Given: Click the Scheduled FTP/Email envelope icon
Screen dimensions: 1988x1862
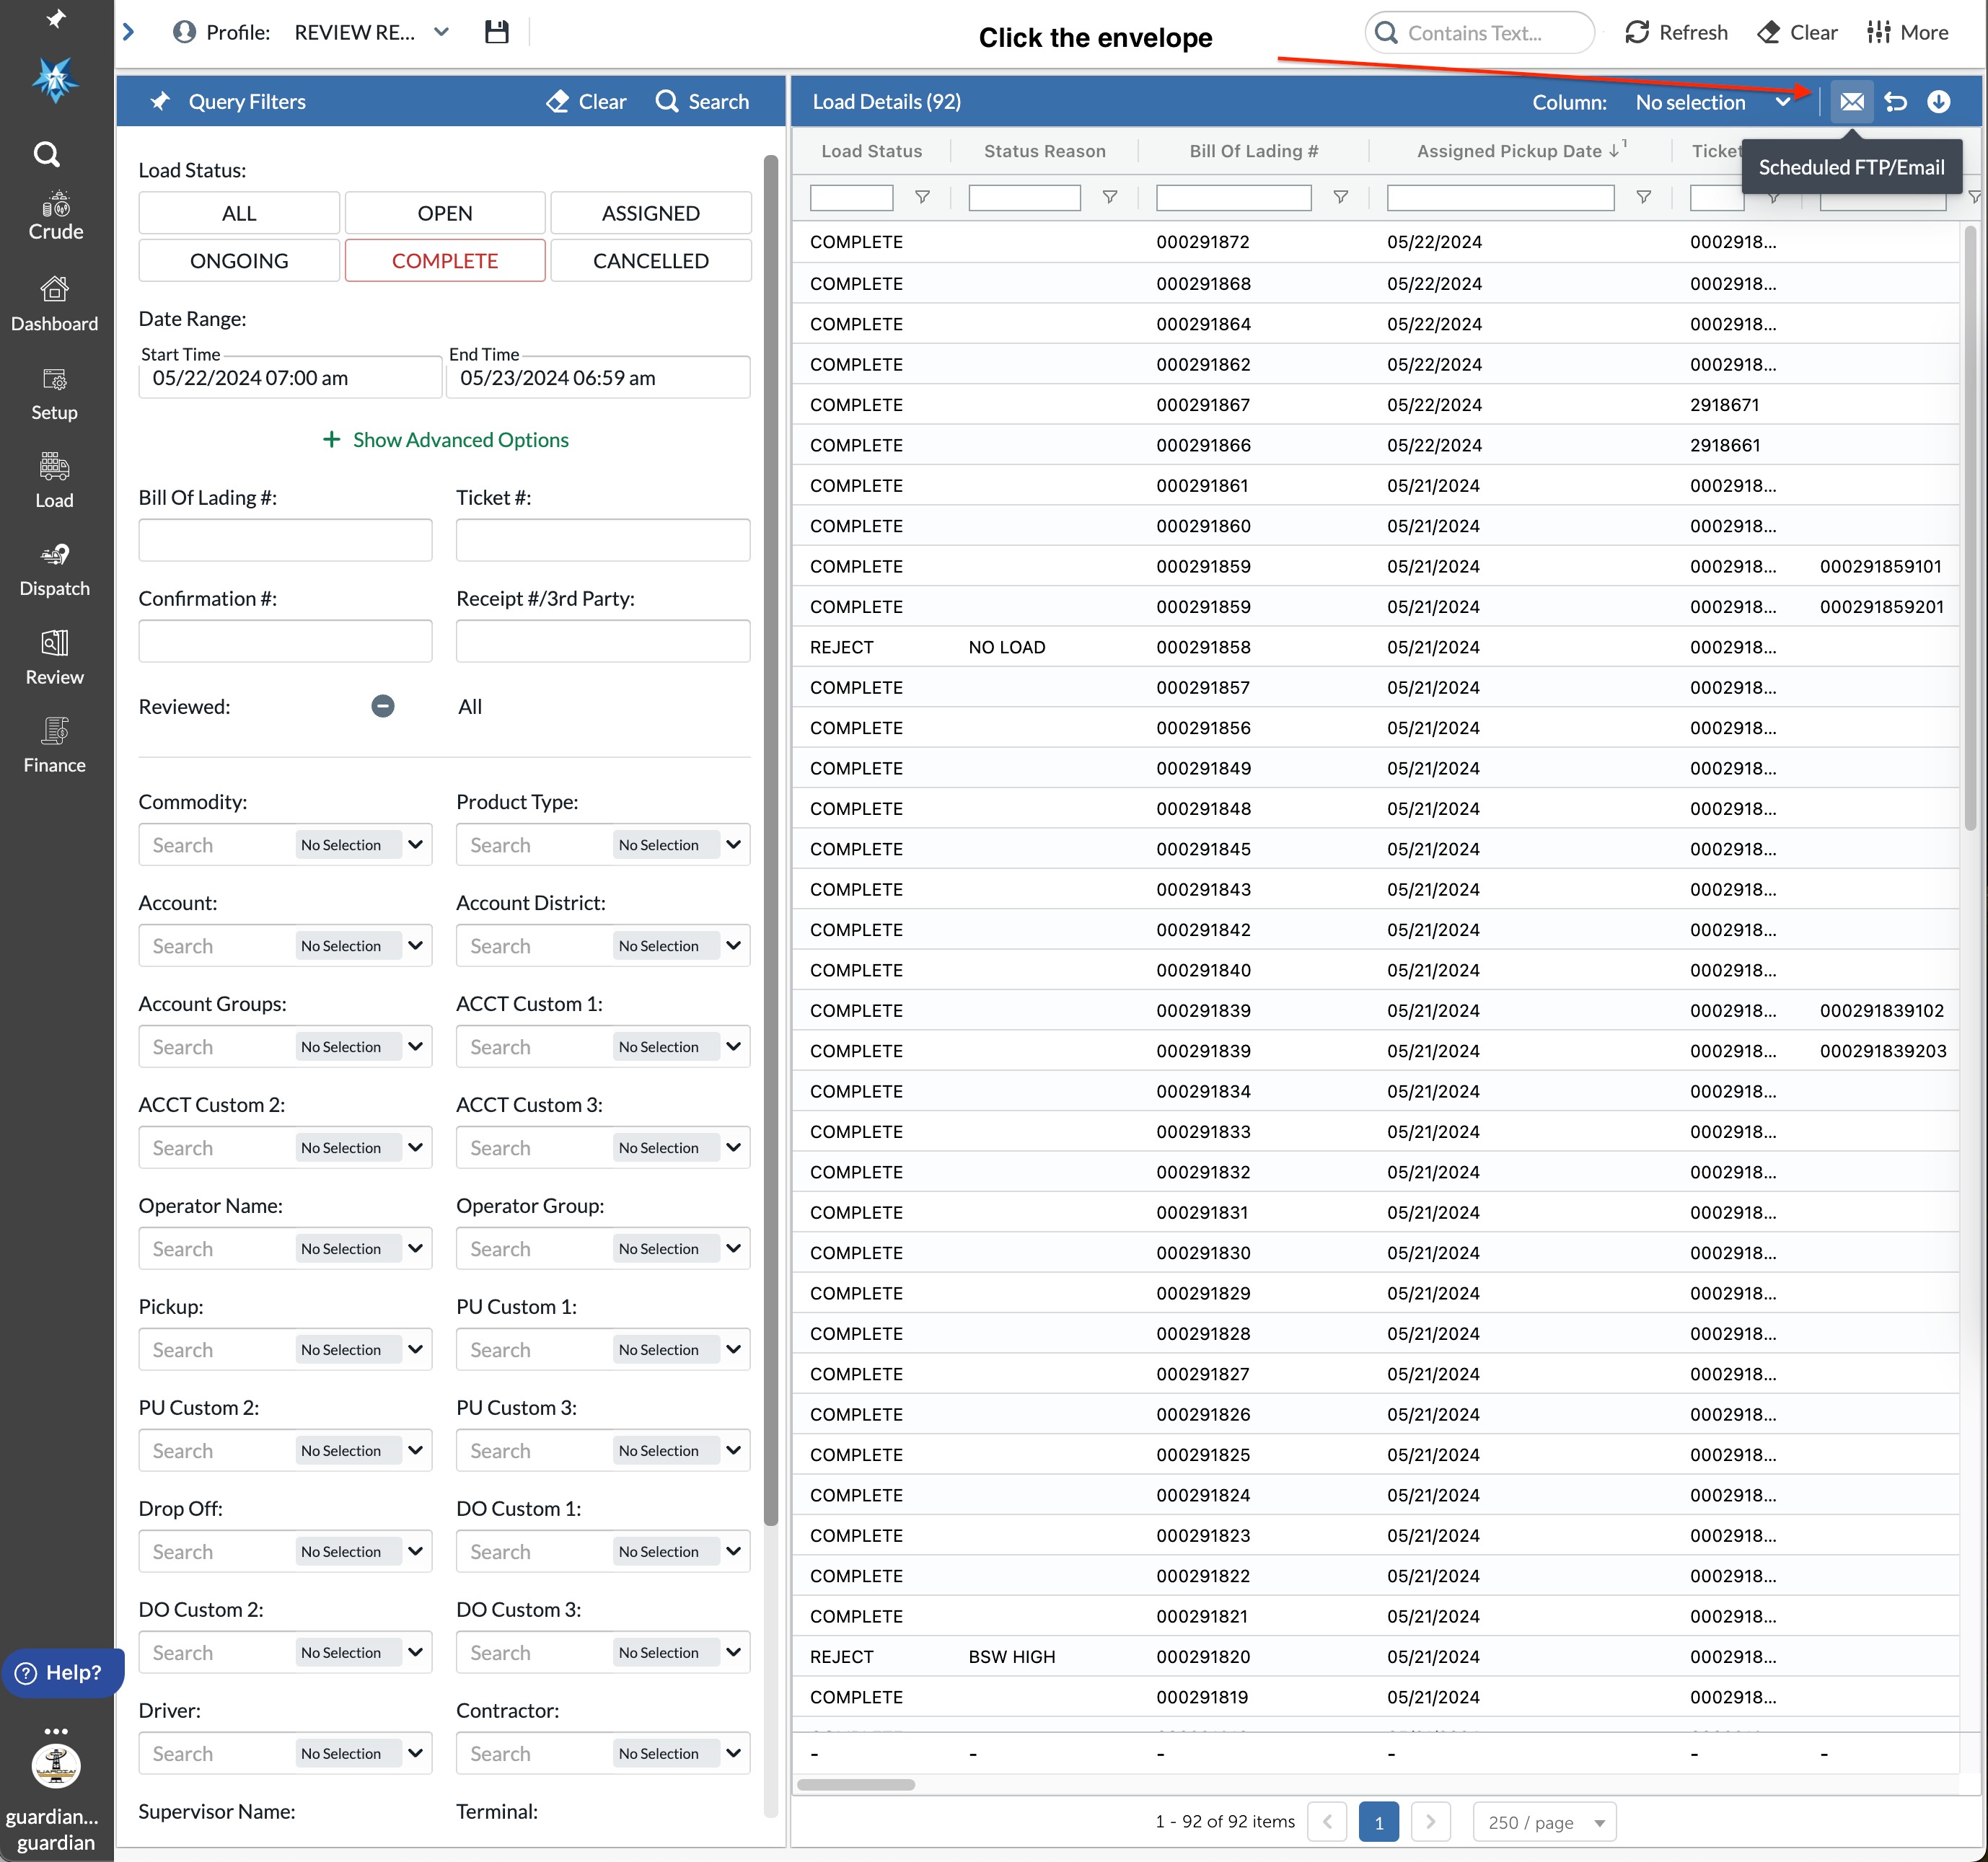Looking at the screenshot, I should (1851, 102).
